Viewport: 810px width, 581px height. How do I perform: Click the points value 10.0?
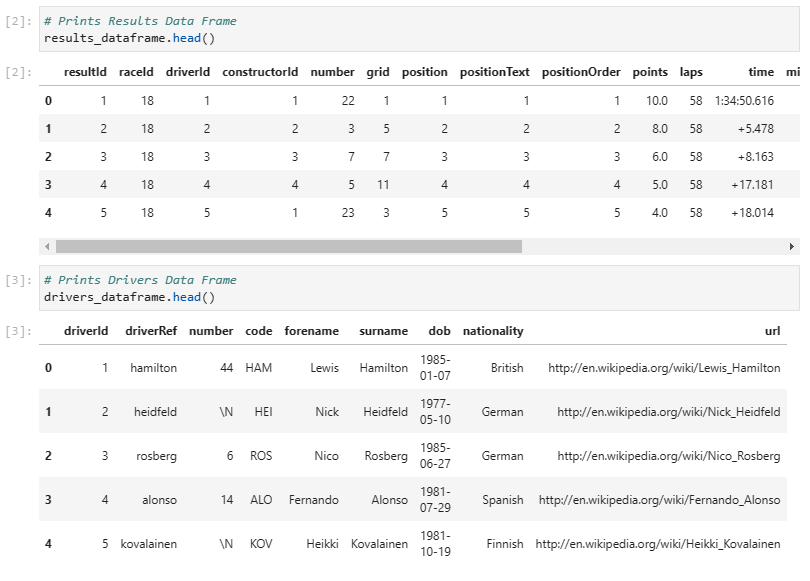657,101
